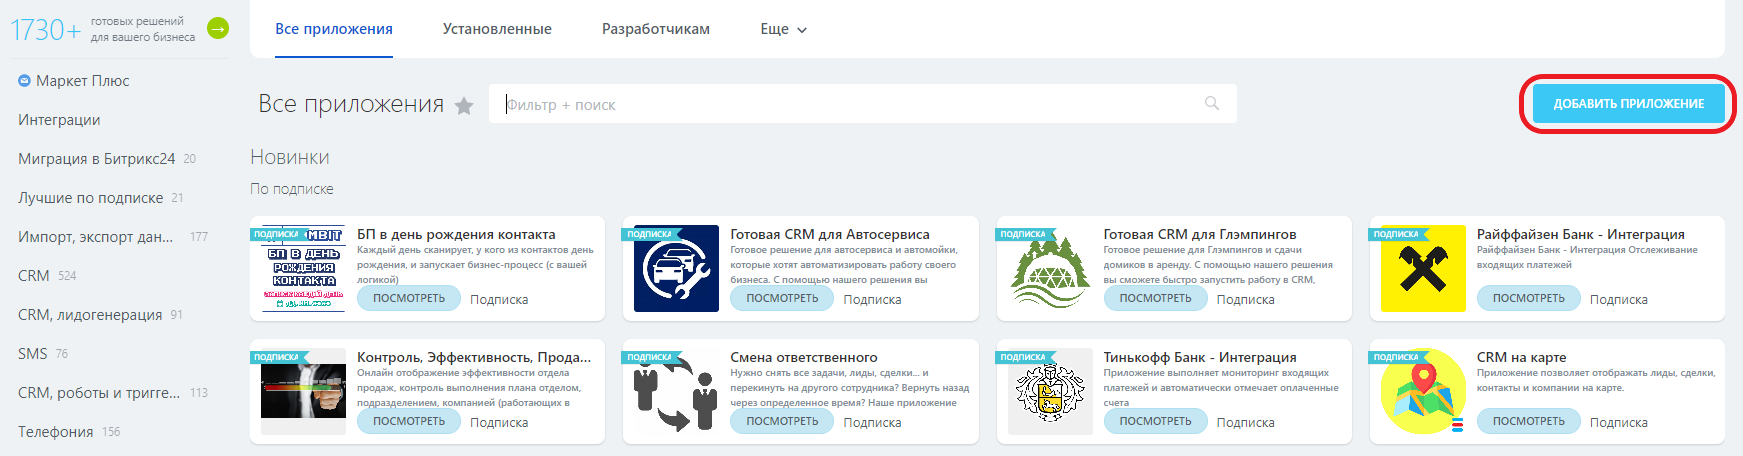The height and width of the screenshot is (456, 1743).
Task: Click Посмотреть for CRM для Глэмпингов
Action: (1156, 298)
